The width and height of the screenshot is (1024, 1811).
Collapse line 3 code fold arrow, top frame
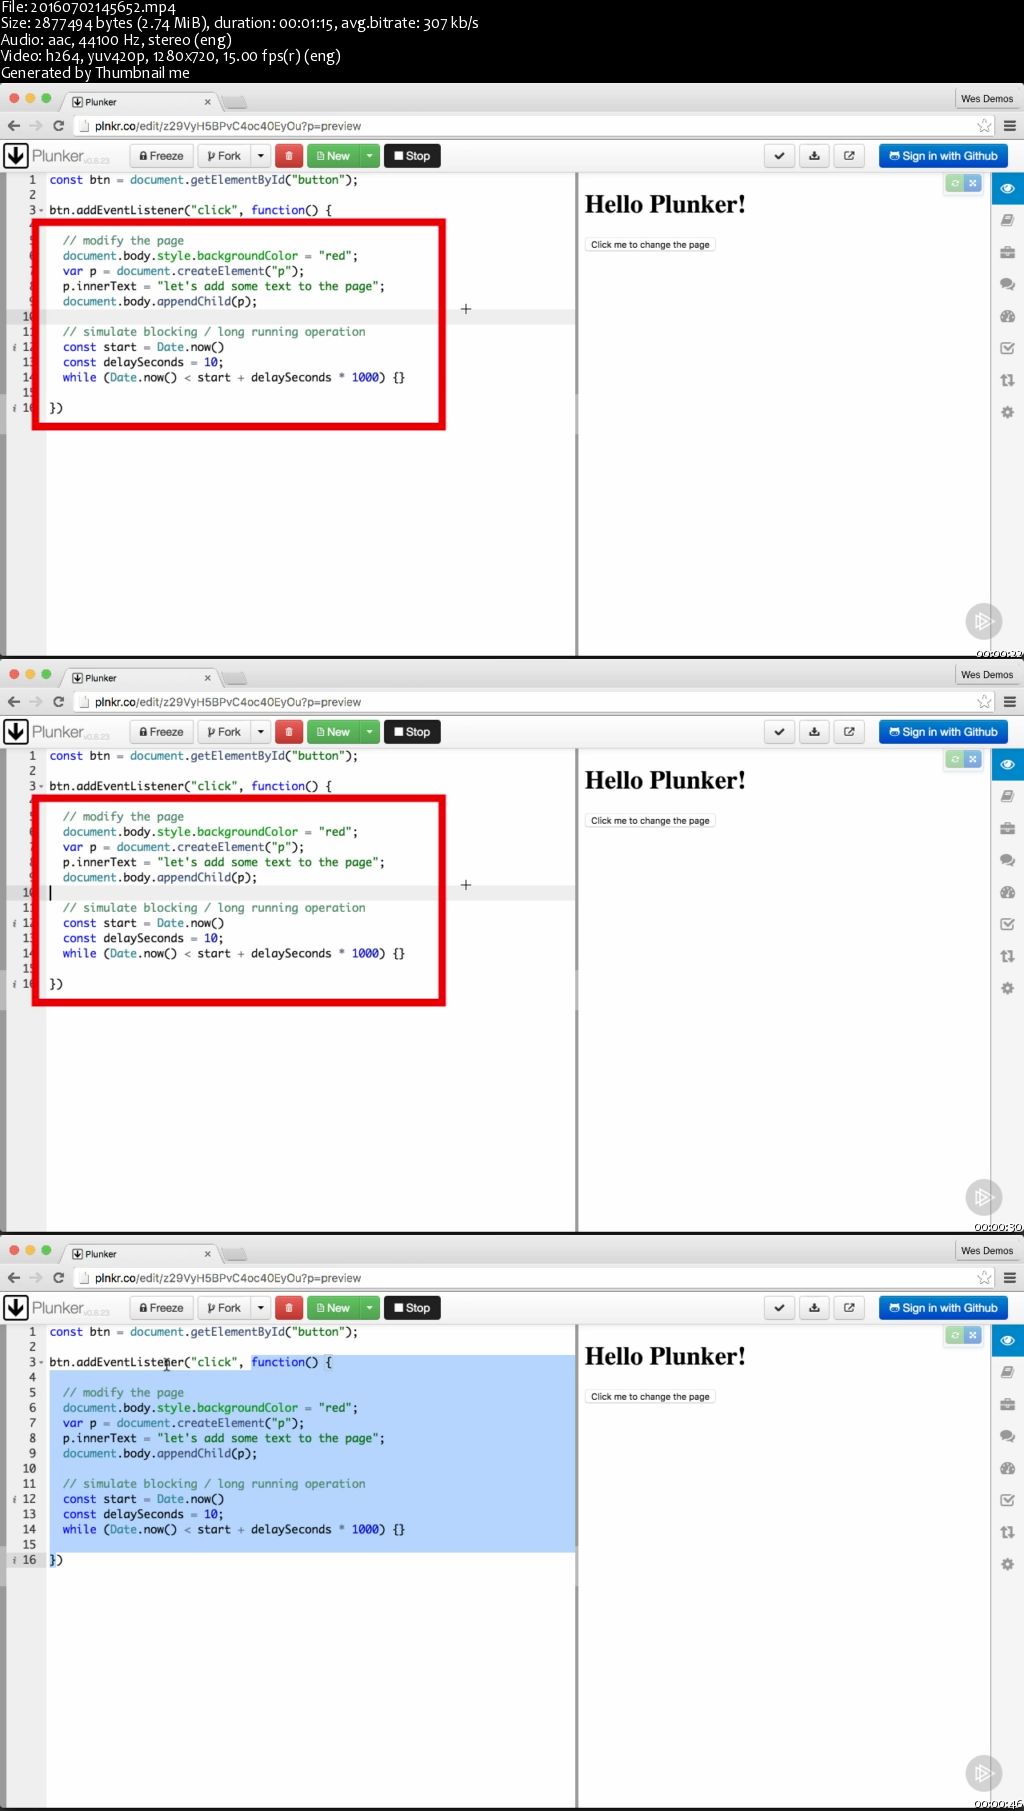[41, 211]
